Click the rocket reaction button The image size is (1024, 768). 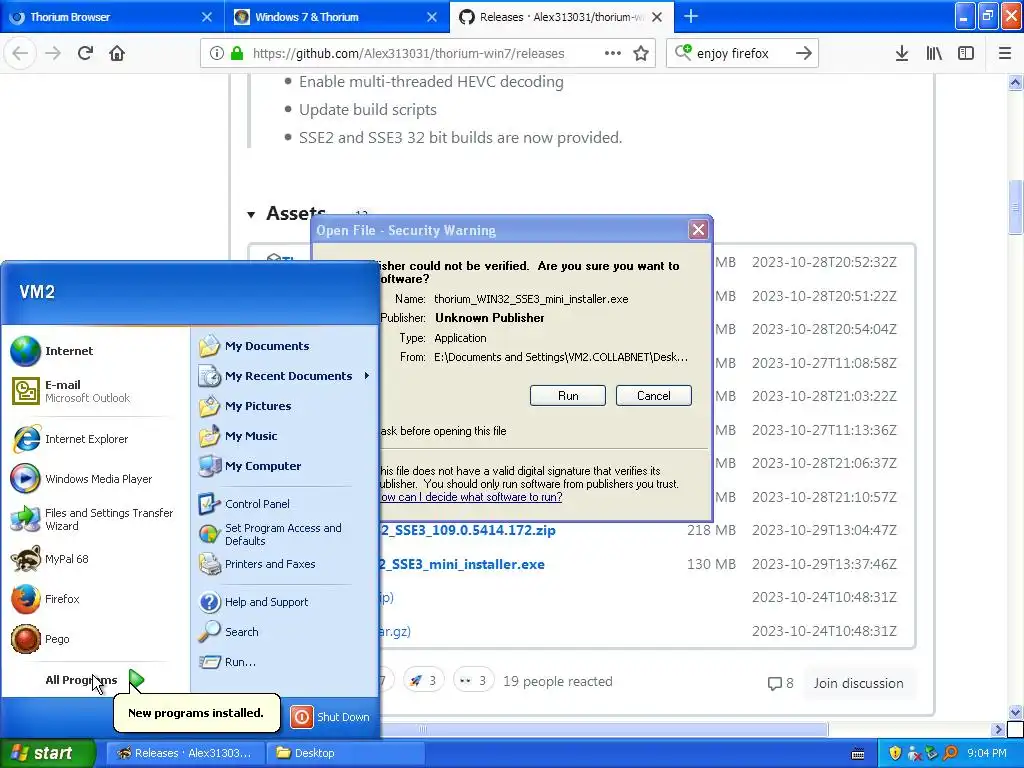tap(423, 681)
